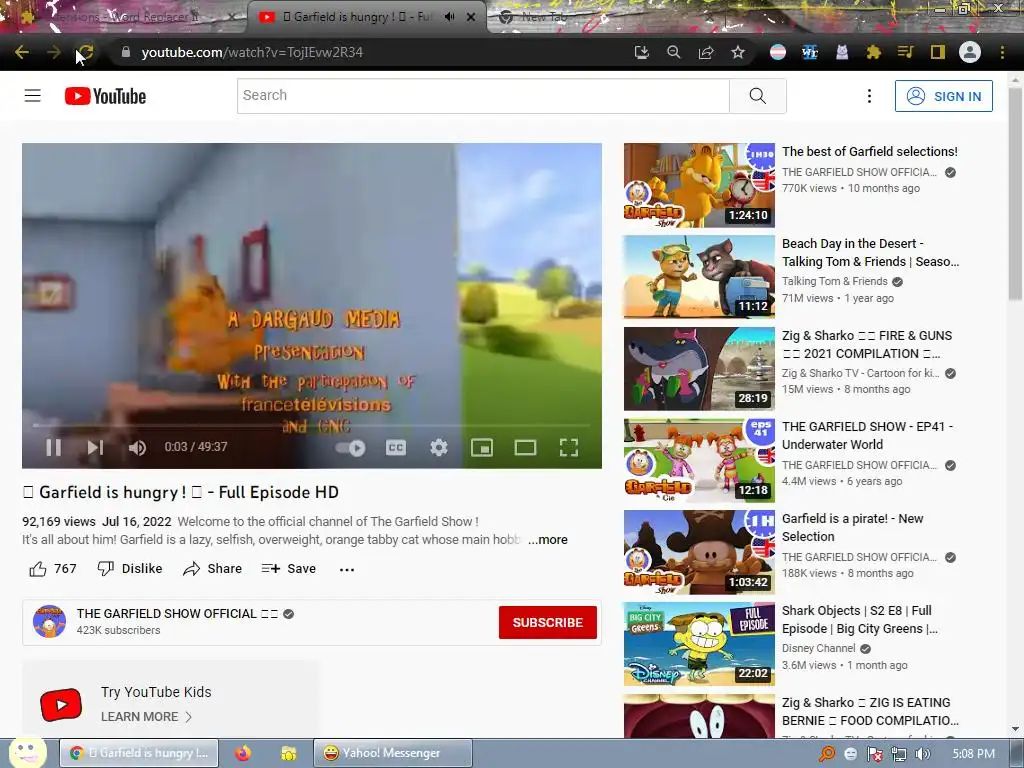Click the SIGN IN button
Image resolution: width=1024 pixels, height=768 pixels.
pos(944,96)
